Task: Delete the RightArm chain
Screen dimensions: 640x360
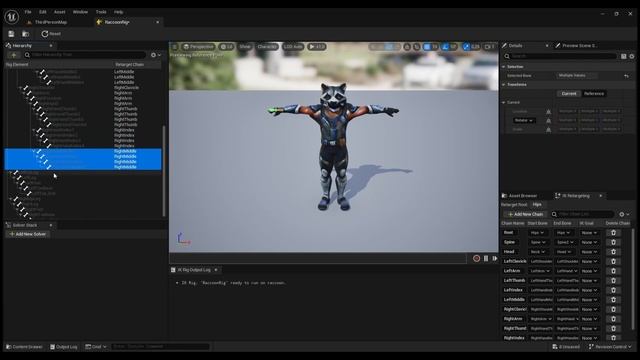Action: pyautogui.click(x=613, y=319)
